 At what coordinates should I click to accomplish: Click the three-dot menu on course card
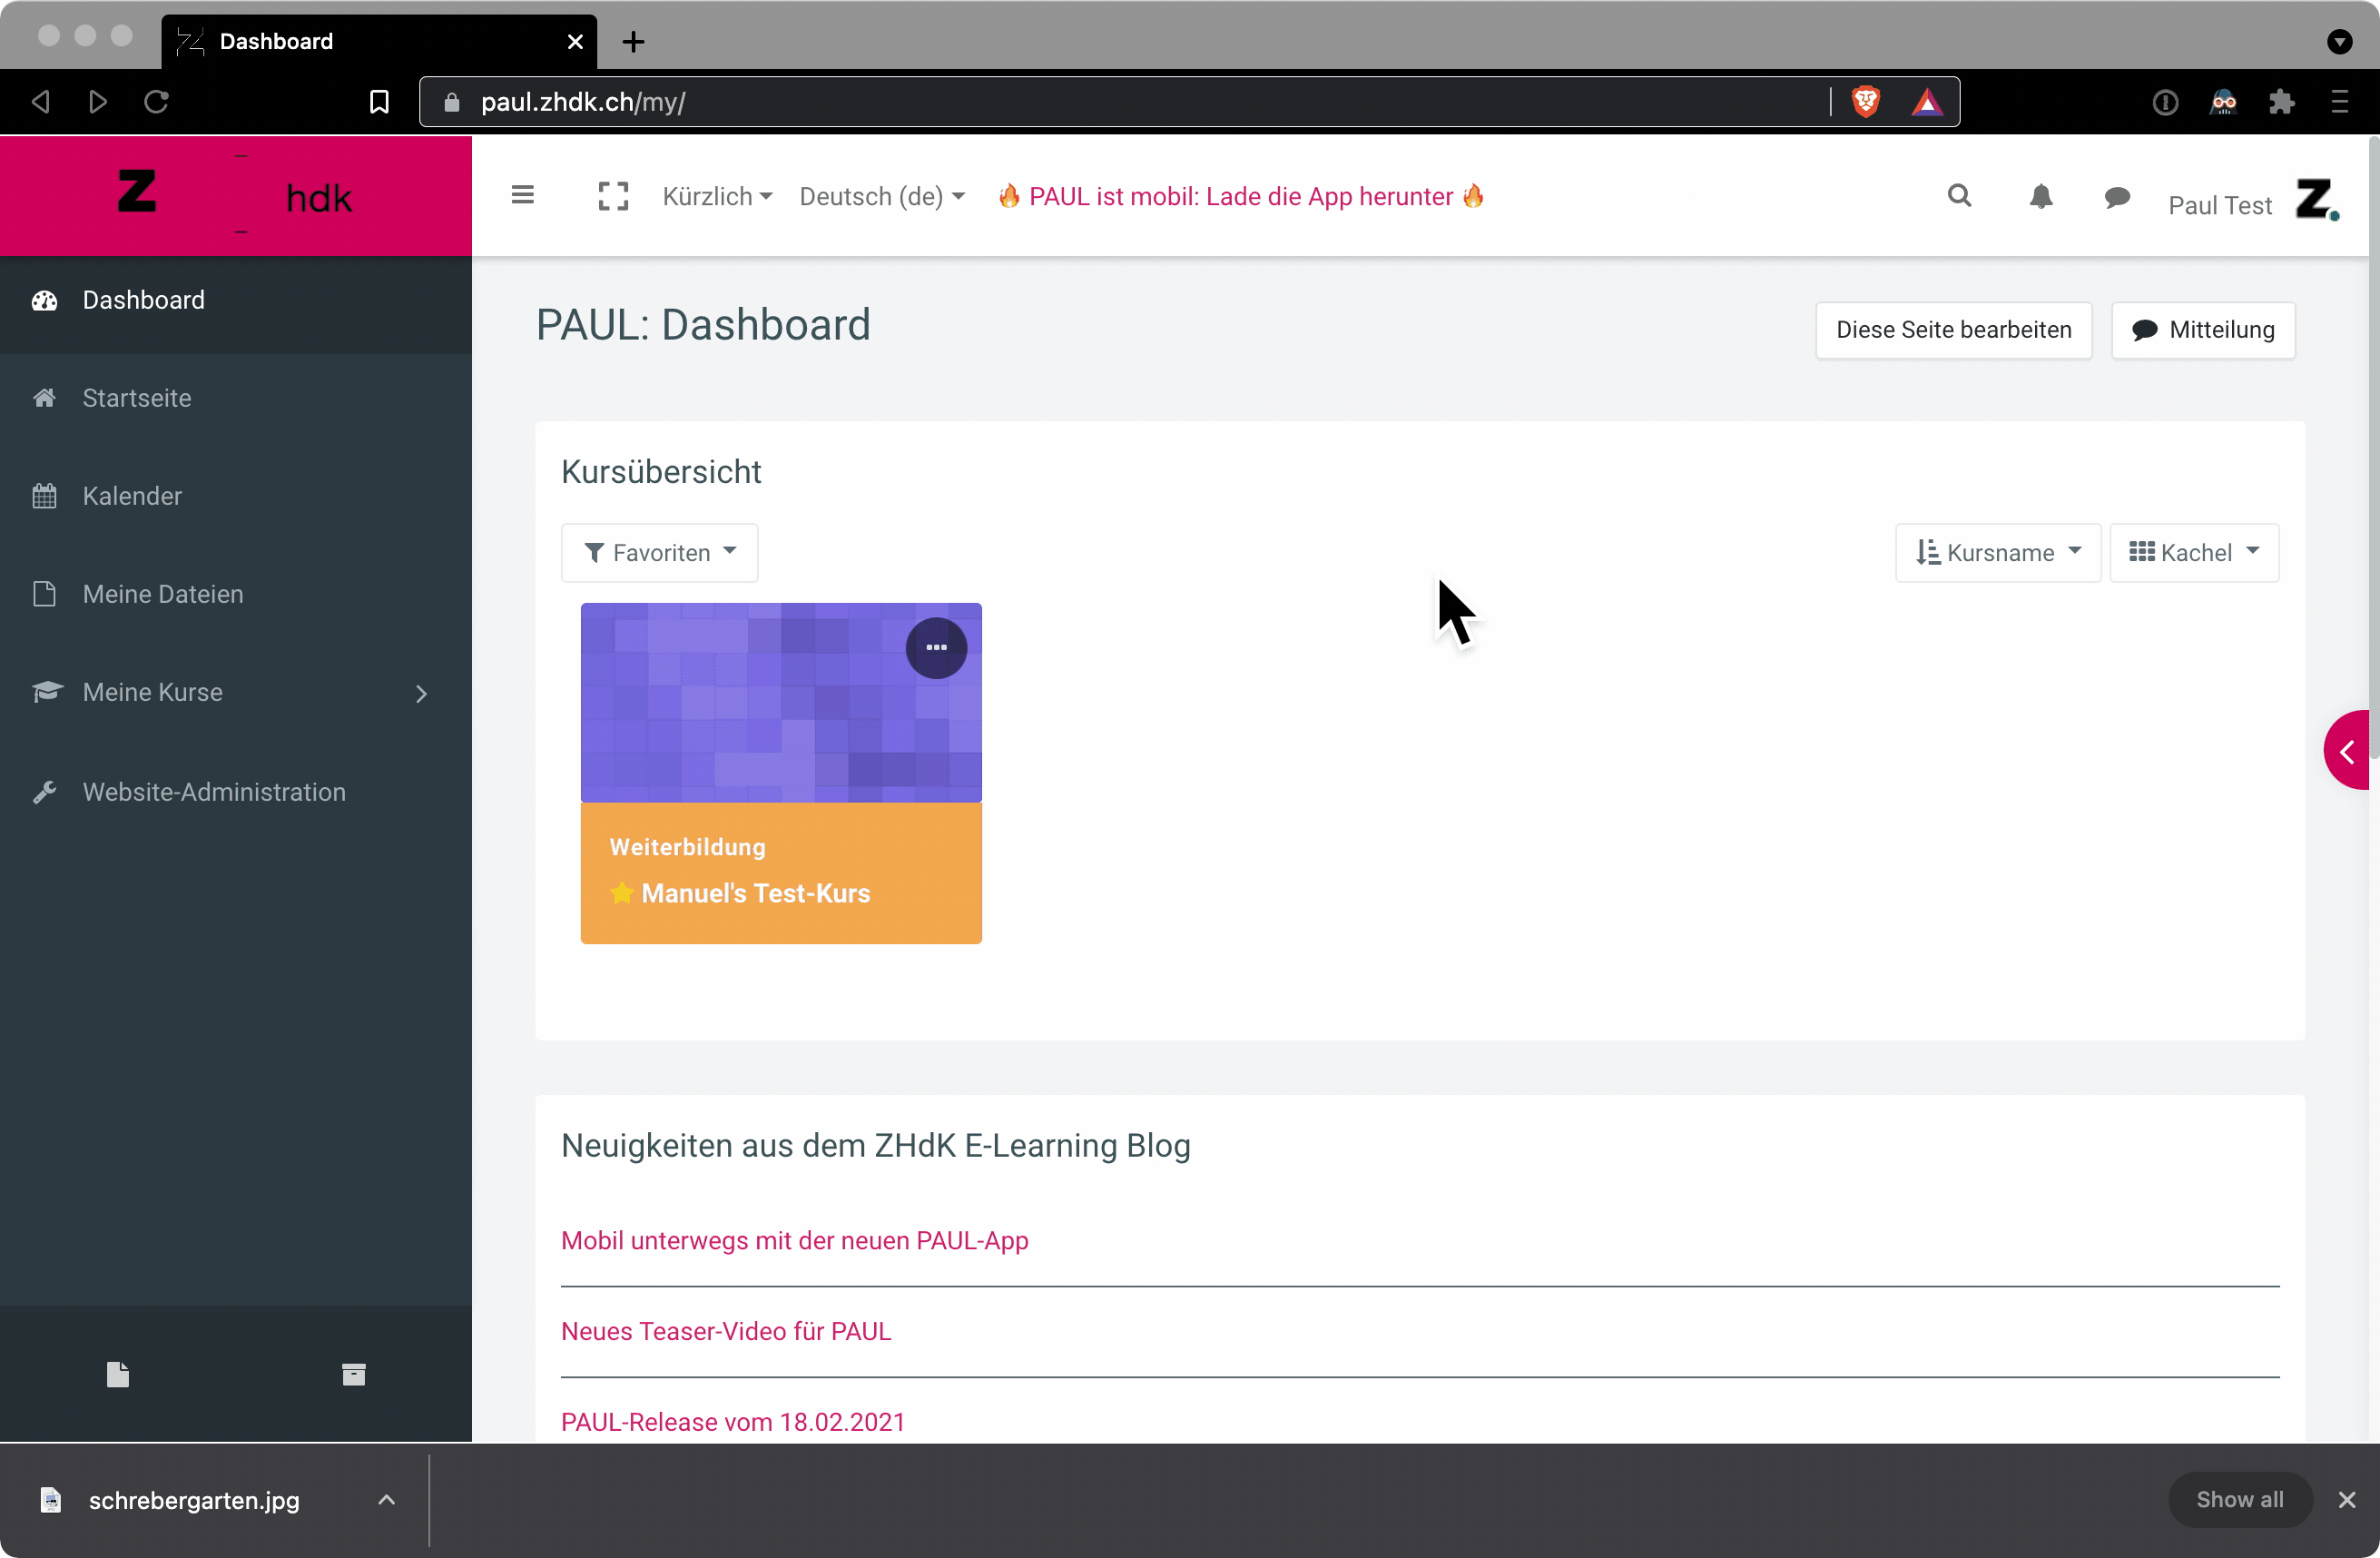[x=936, y=648]
